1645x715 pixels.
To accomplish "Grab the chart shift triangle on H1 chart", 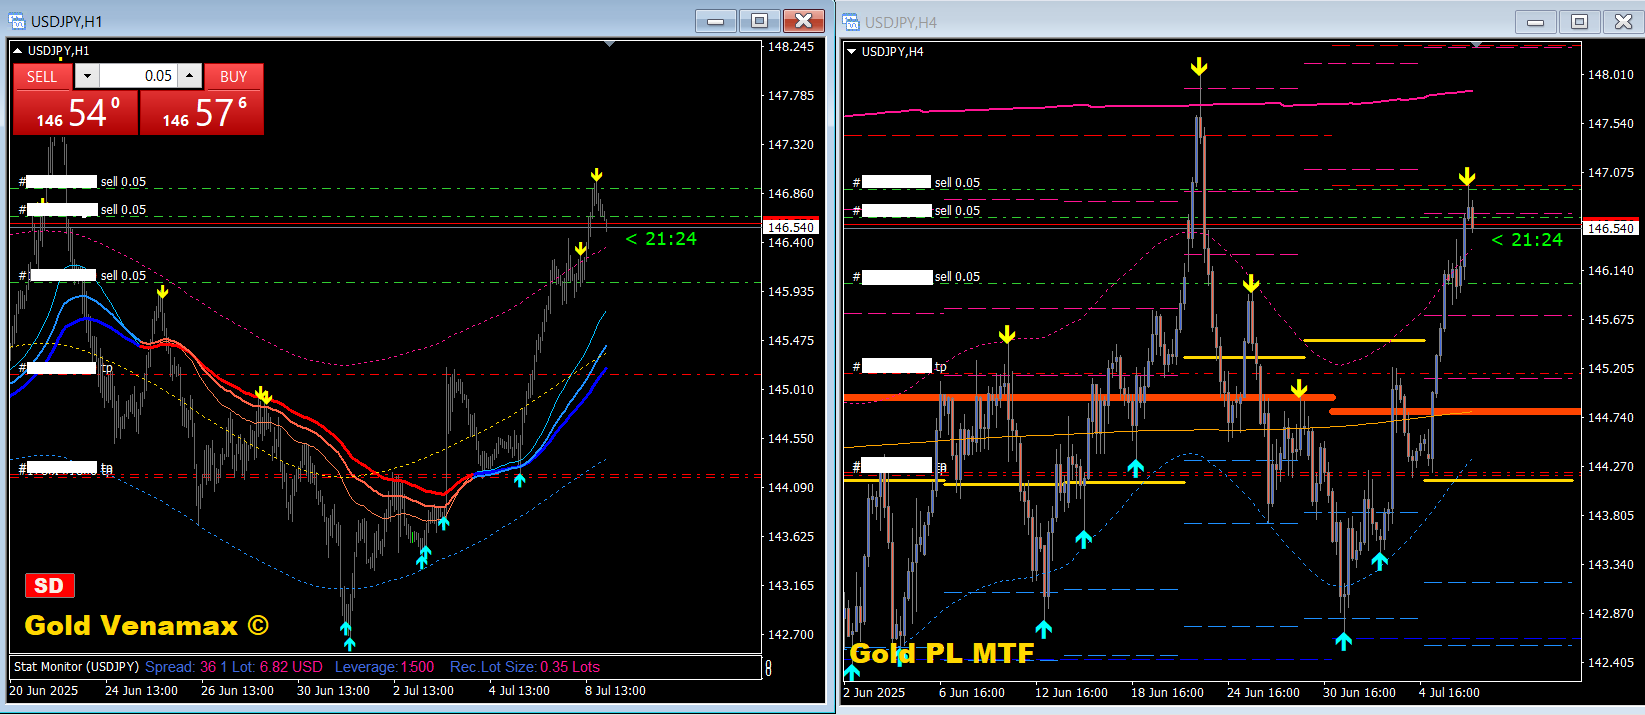I will (610, 44).
